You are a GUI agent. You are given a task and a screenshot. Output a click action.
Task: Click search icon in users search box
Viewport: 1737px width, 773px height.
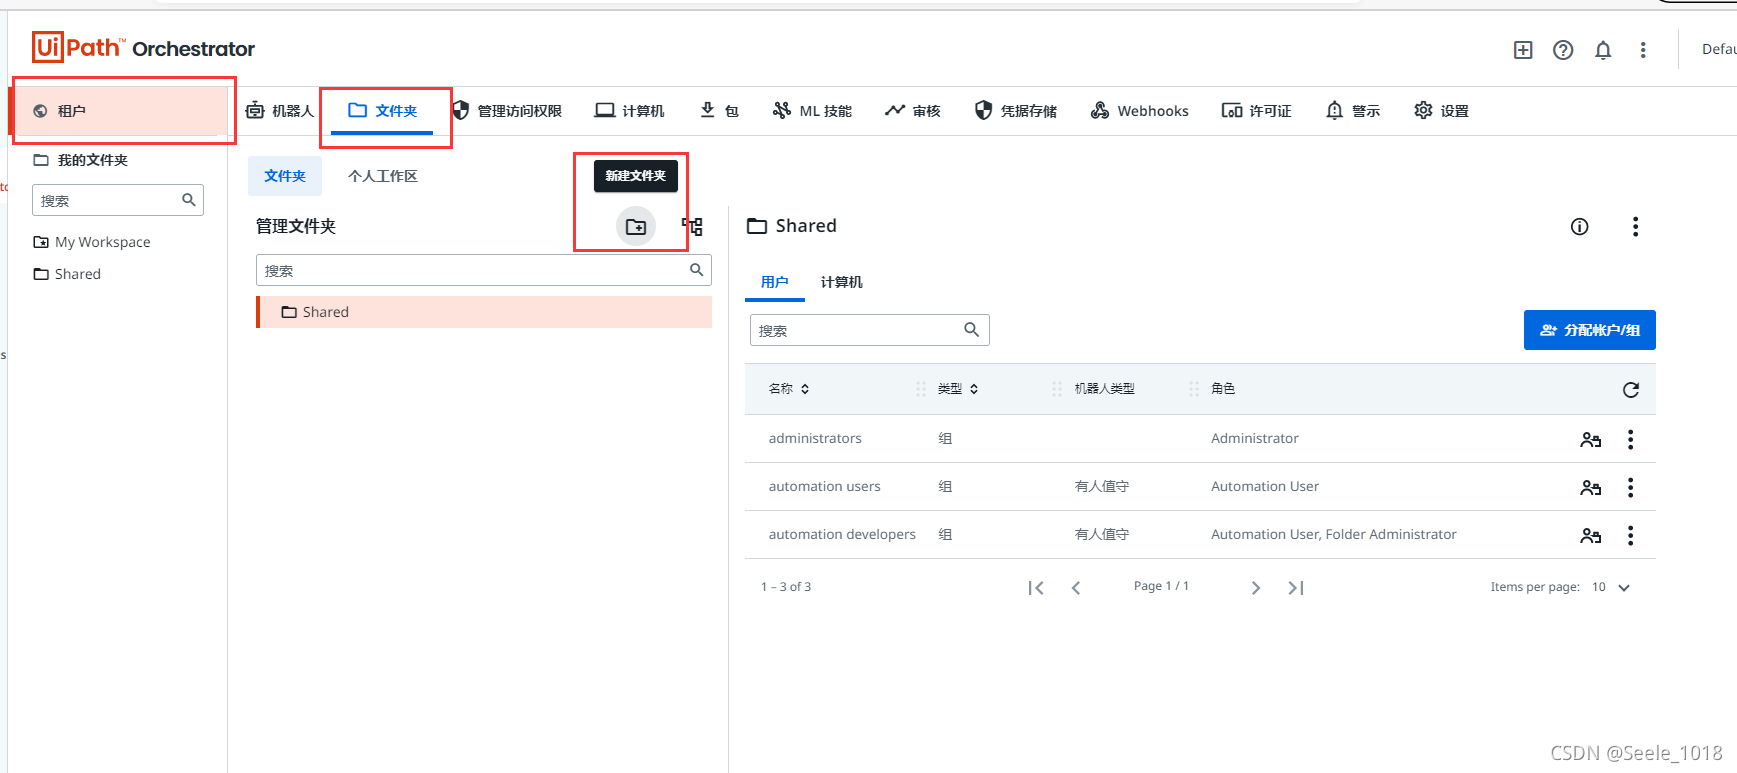point(971,330)
